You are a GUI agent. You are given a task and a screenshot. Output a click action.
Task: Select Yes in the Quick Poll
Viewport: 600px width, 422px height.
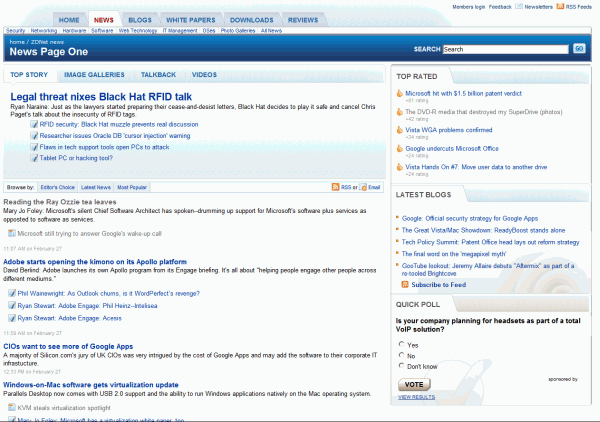401,344
